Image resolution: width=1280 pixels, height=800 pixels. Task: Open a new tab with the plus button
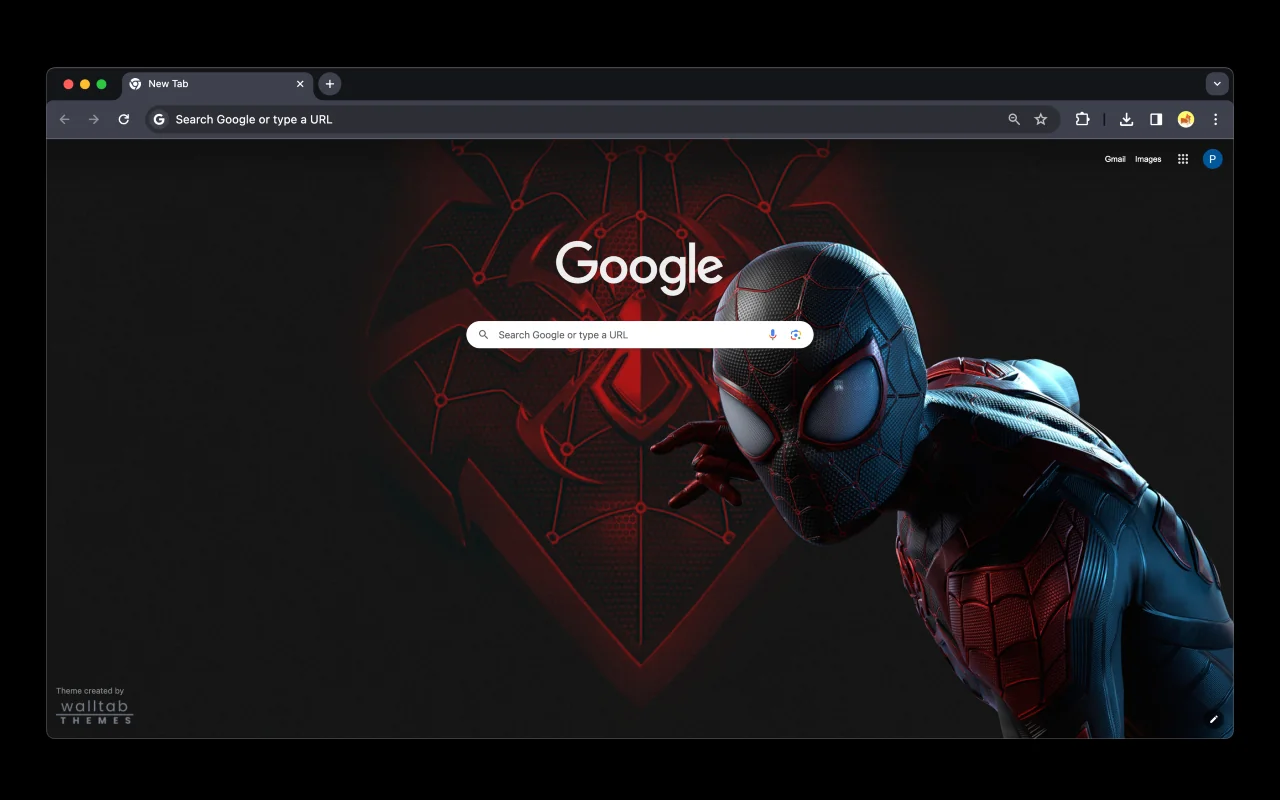pyautogui.click(x=330, y=84)
